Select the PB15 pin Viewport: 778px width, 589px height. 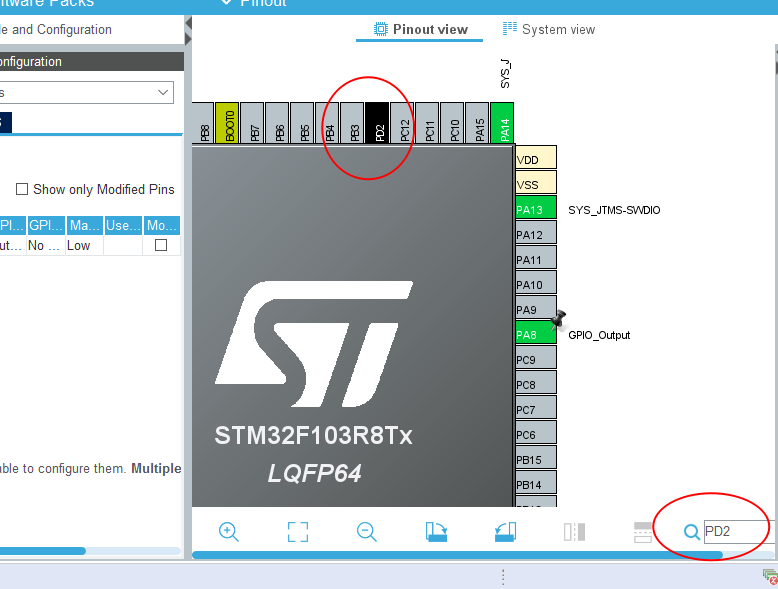click(536, 458)
